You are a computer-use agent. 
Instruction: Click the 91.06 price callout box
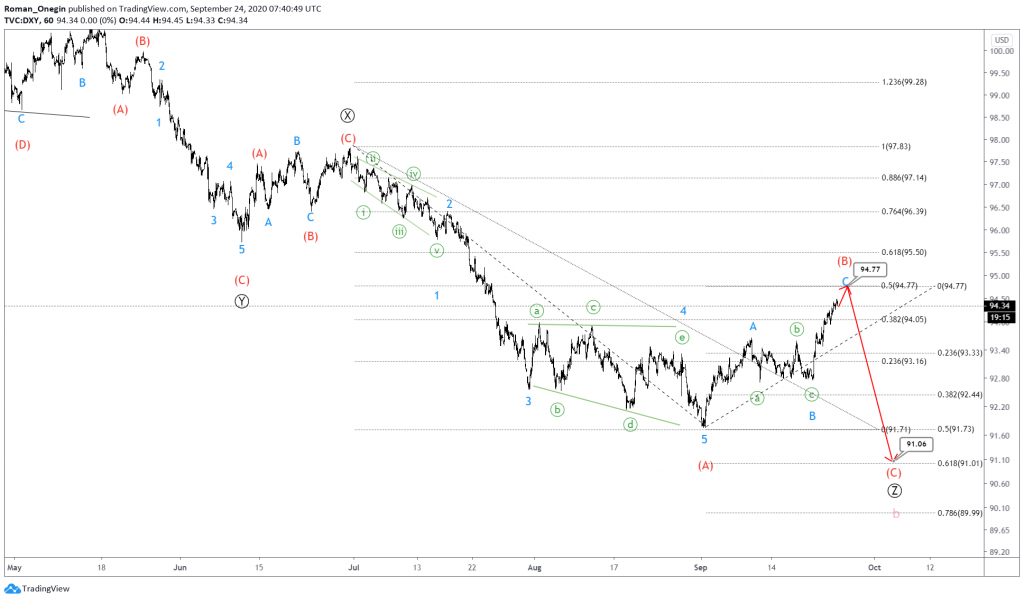(916, 444)
